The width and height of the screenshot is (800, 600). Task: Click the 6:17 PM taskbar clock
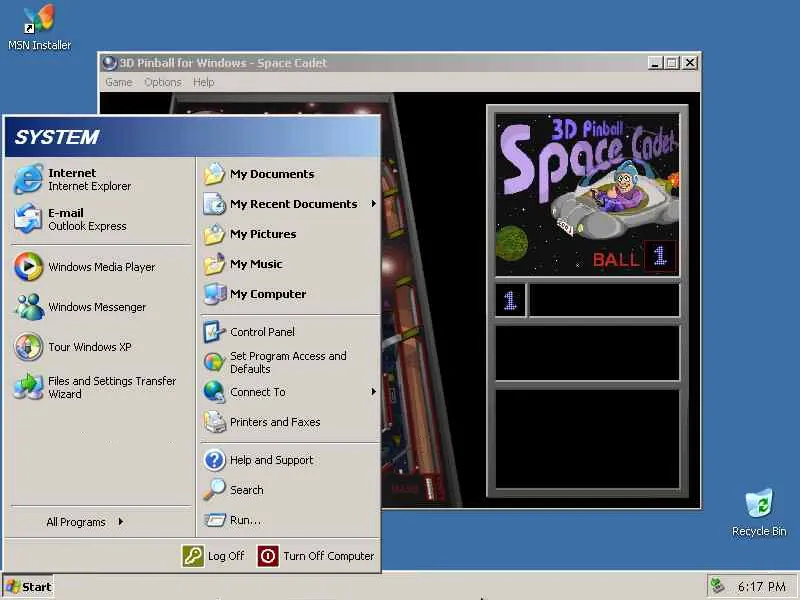tap(762, 587)
